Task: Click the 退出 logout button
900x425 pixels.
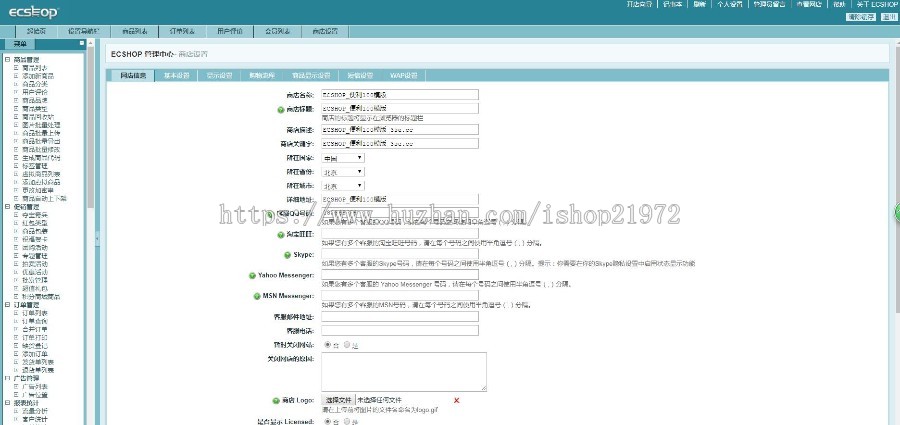Action: 887,17
